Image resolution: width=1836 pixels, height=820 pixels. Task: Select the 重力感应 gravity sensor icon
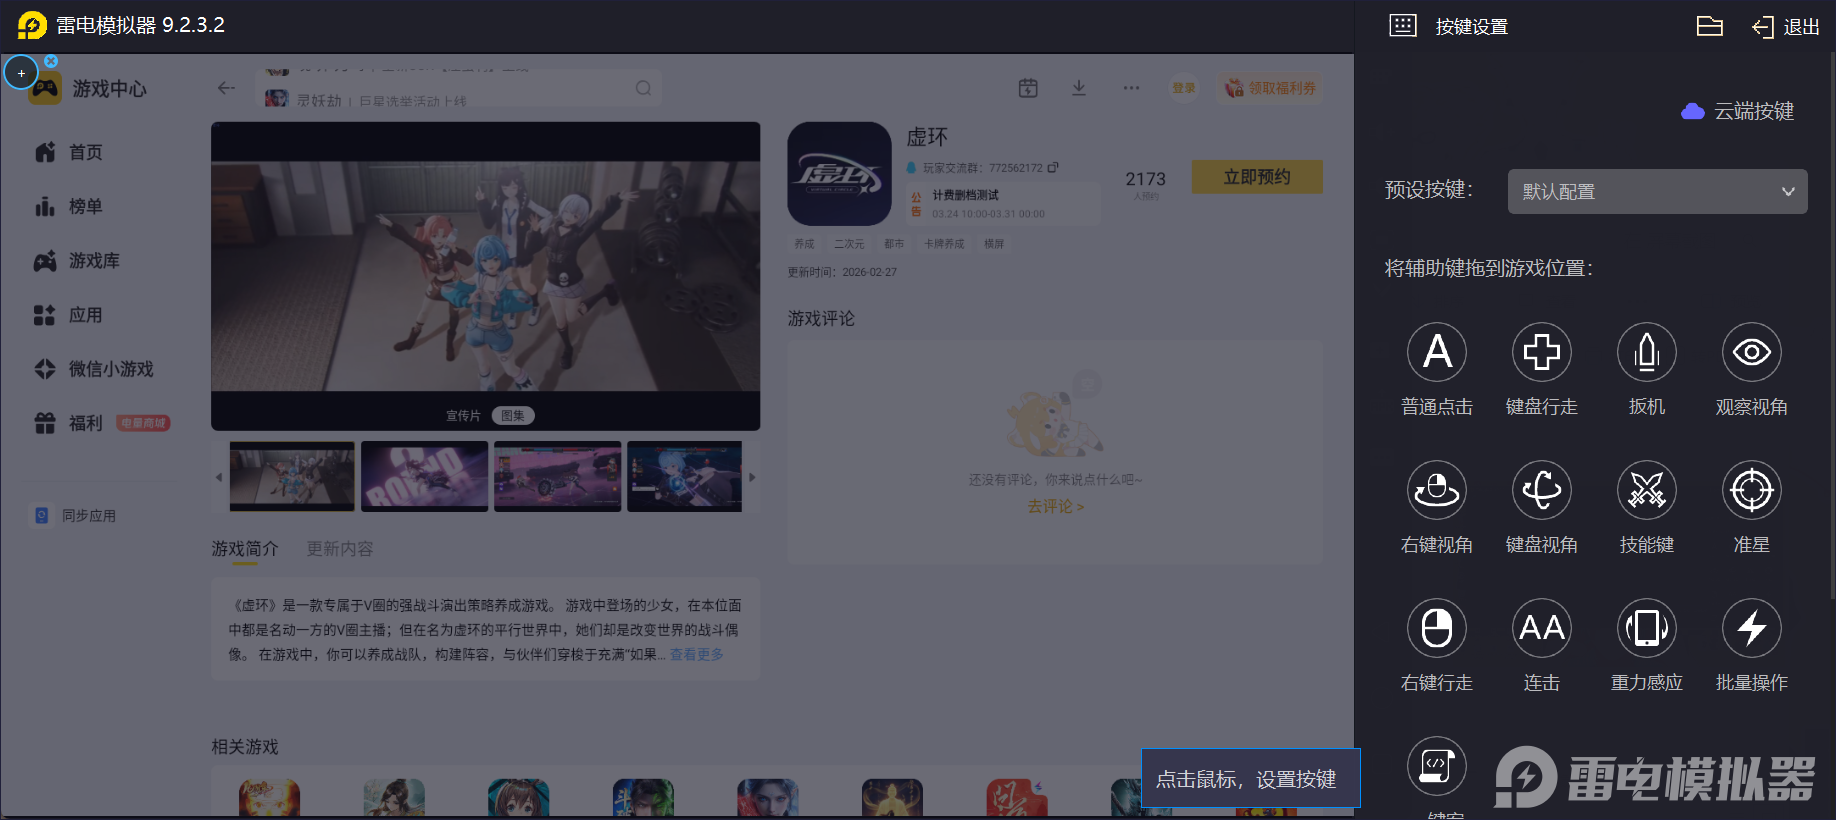(1647, 628)
